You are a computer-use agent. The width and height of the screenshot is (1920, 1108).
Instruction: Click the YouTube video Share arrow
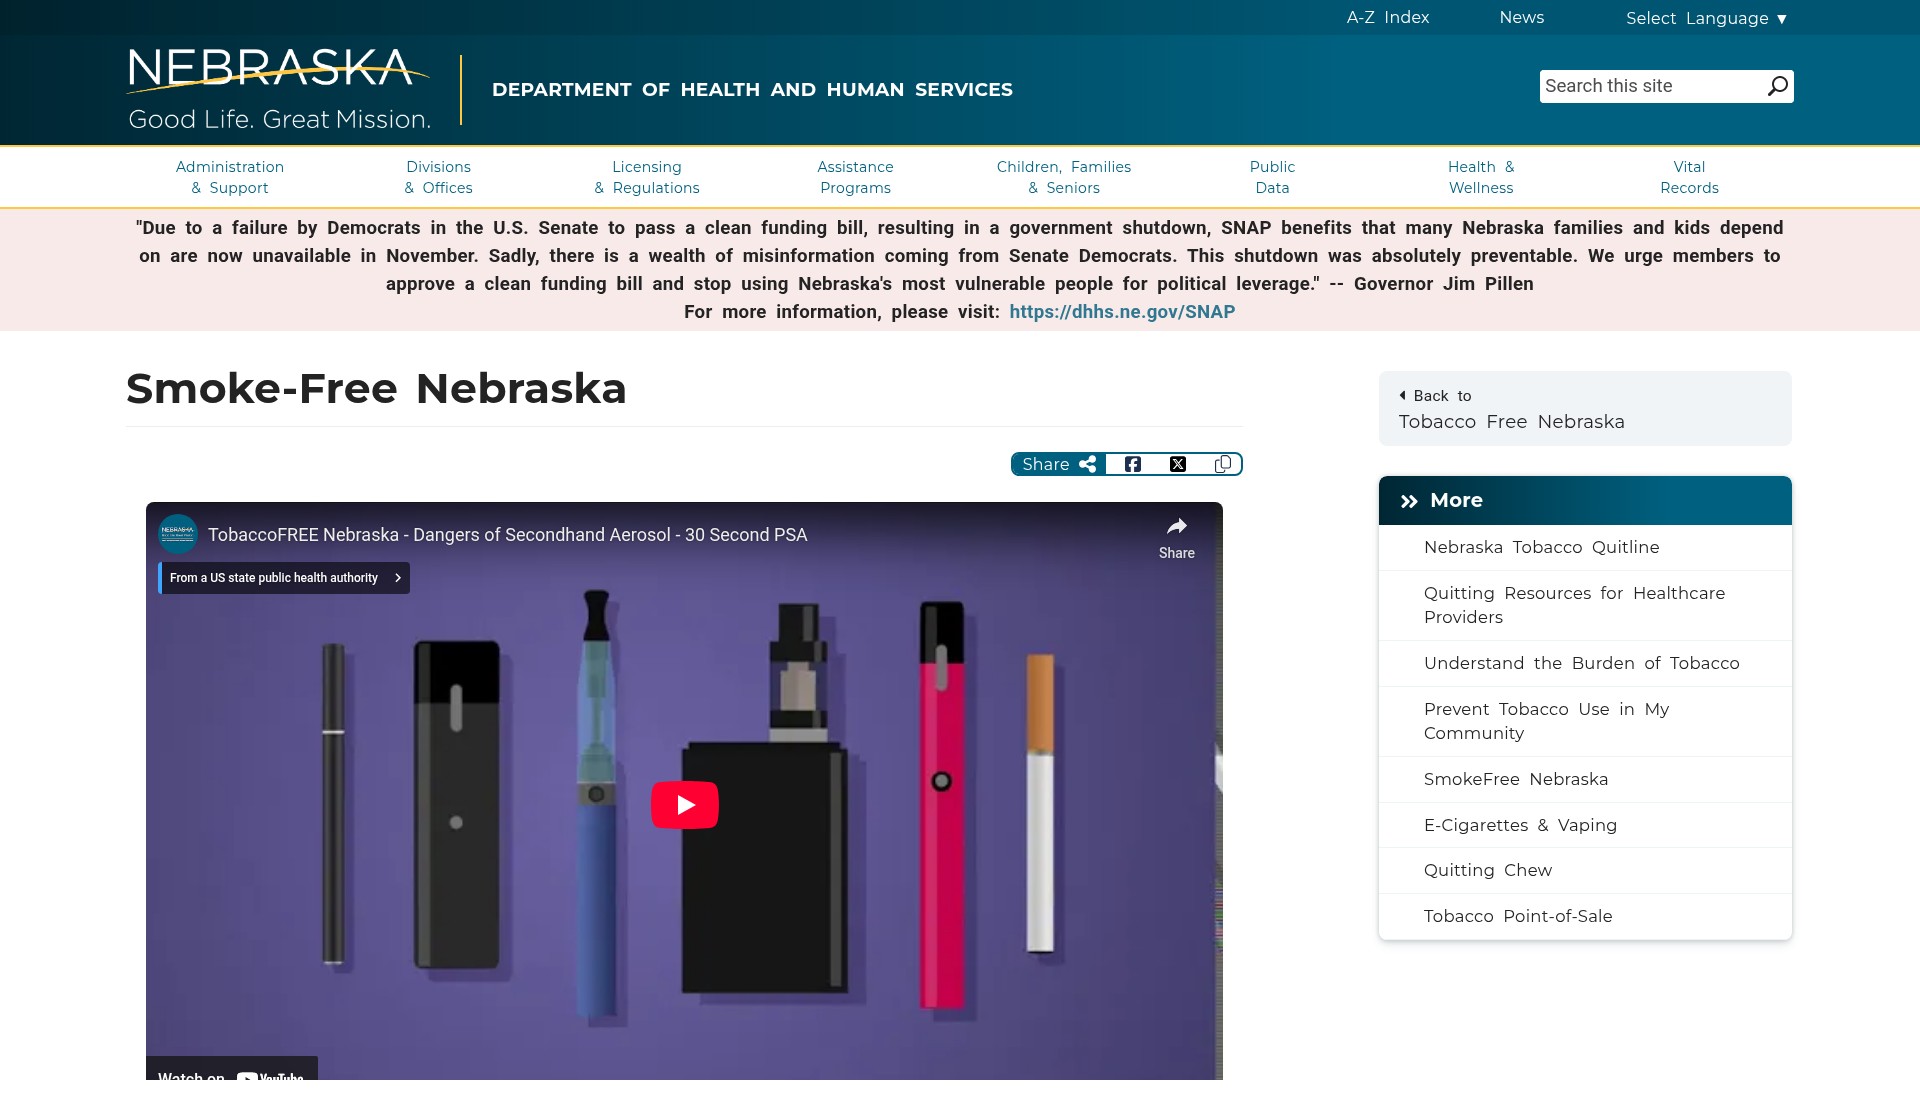[x=1177, y=537]
